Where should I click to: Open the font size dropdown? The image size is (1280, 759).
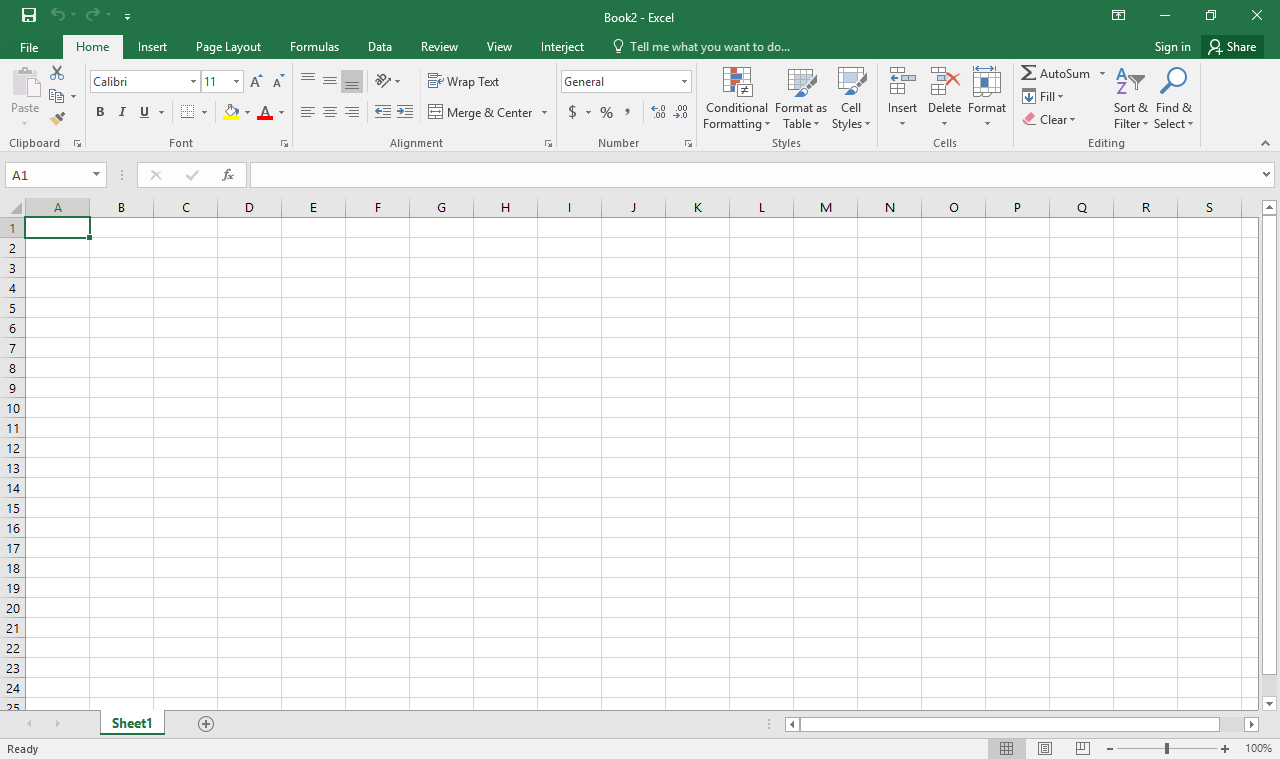(x=237, y=82)
